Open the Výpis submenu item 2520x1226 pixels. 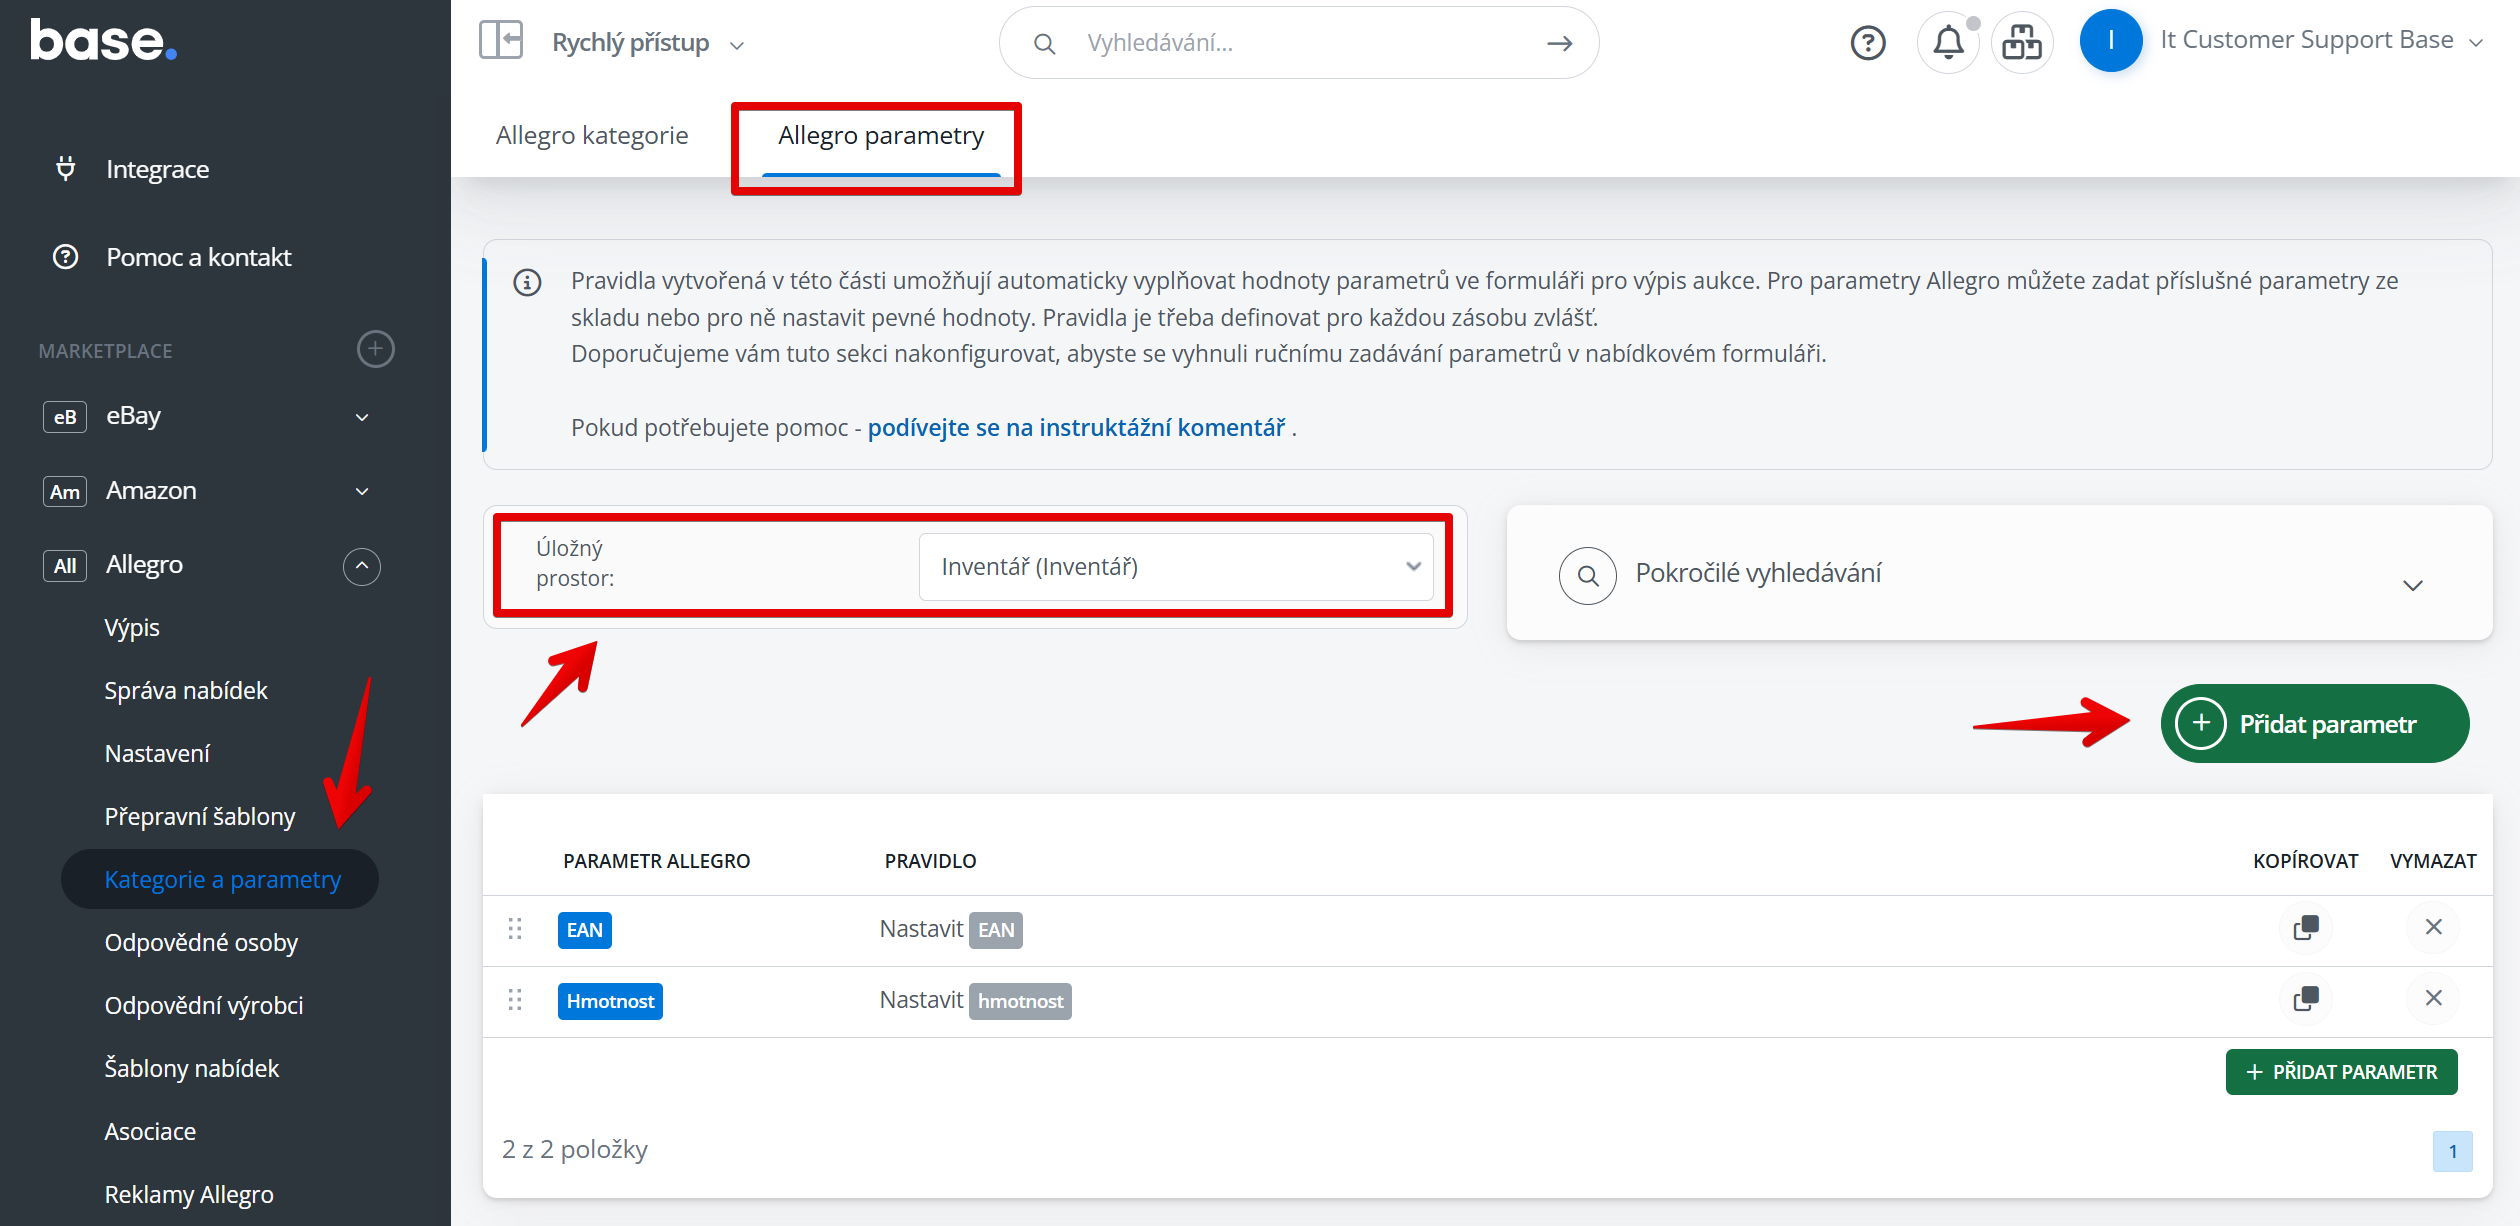(132, 628)
